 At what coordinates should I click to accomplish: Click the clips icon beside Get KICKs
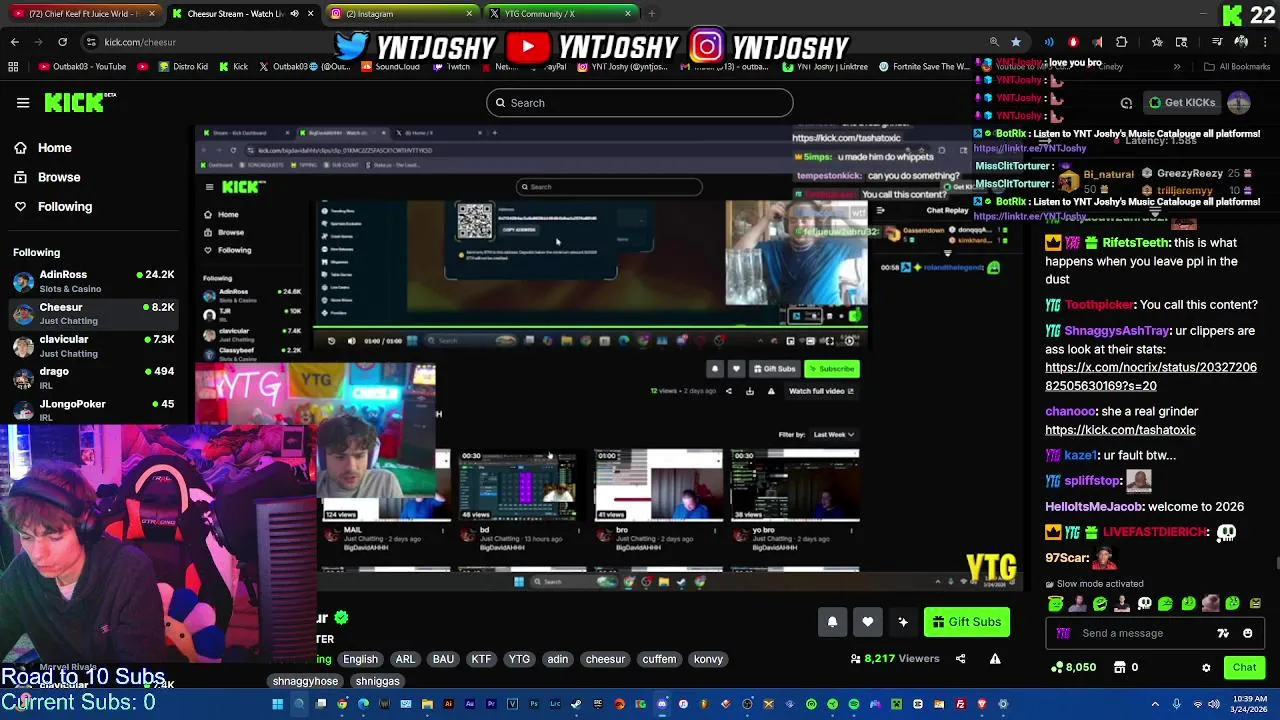(x=1126, y=103)
